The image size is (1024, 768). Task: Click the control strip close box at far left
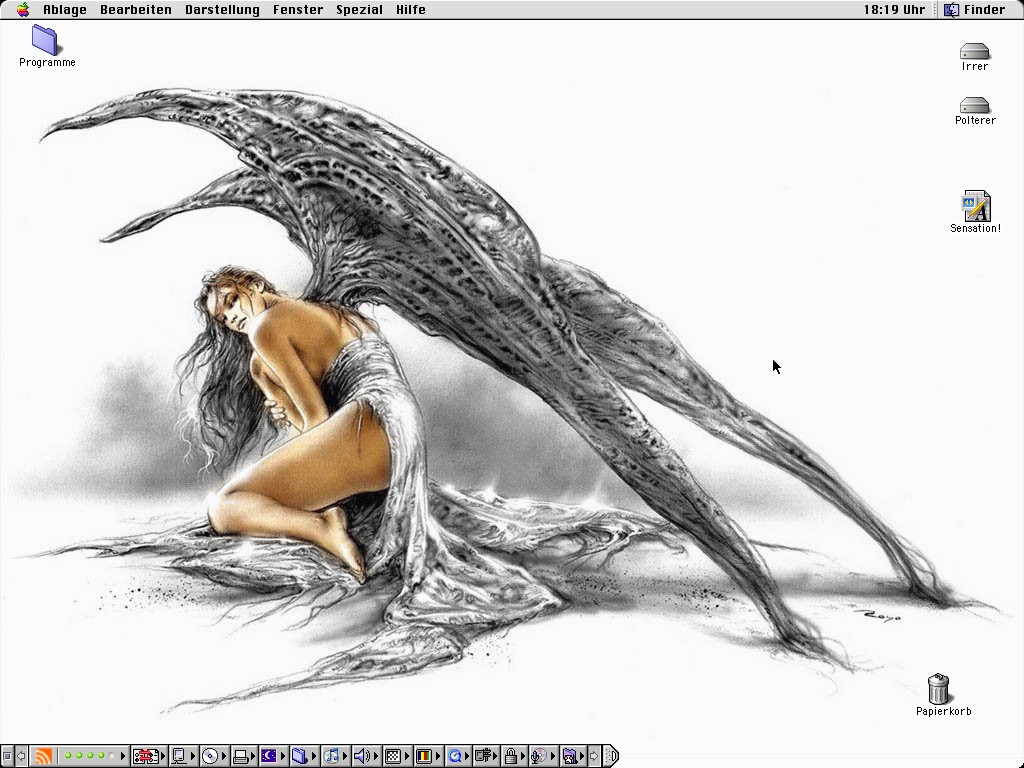click(x=7, y=756)
